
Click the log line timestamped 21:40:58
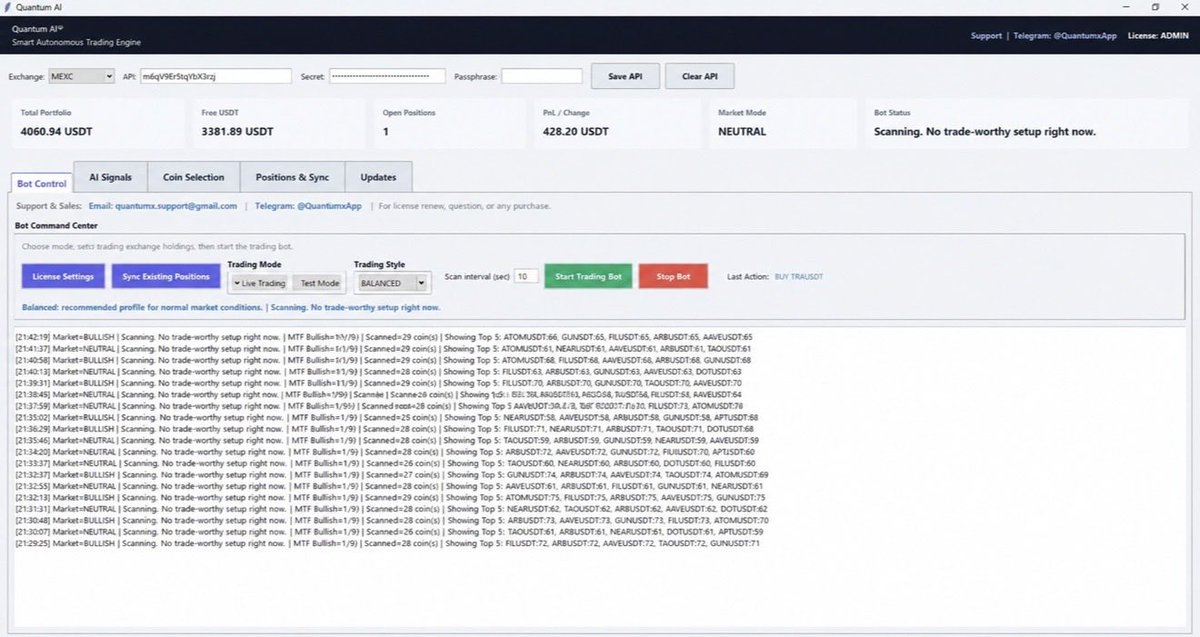384,360
